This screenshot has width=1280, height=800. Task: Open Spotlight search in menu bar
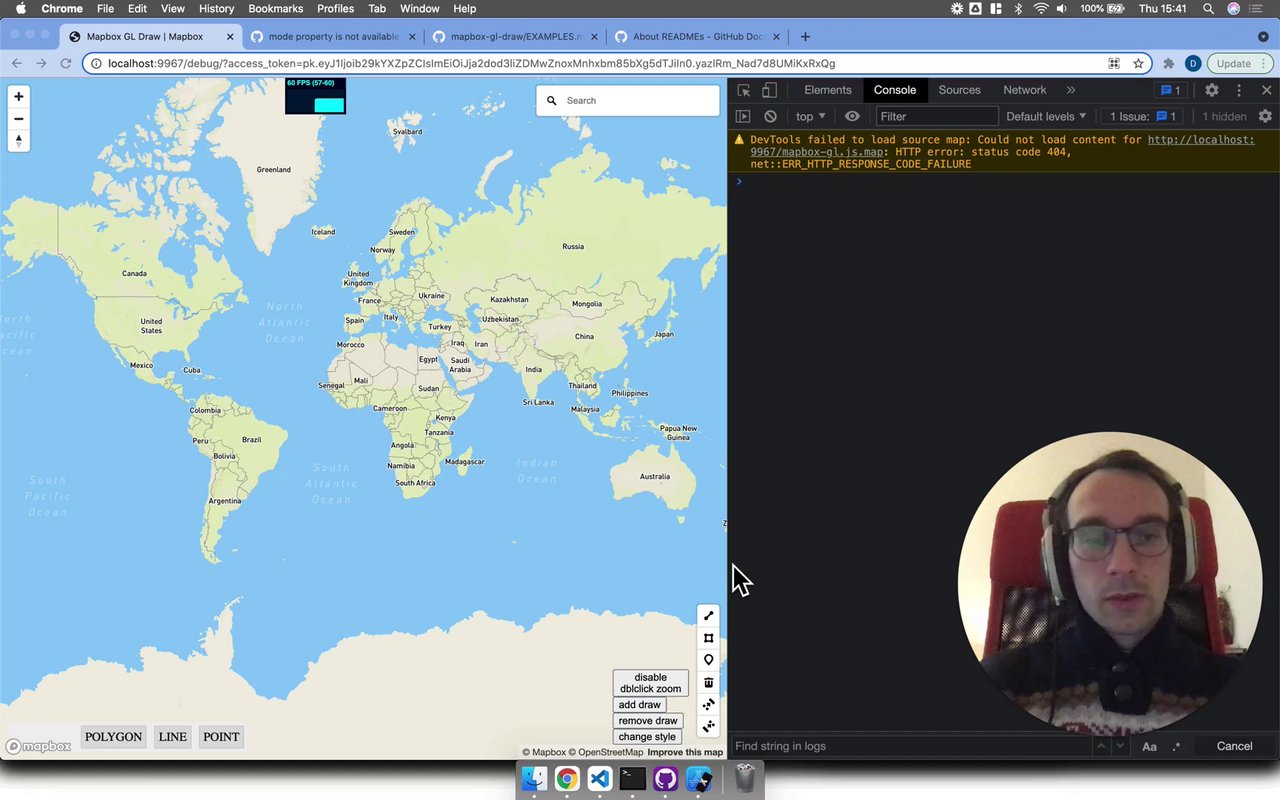click(1208, 9)
